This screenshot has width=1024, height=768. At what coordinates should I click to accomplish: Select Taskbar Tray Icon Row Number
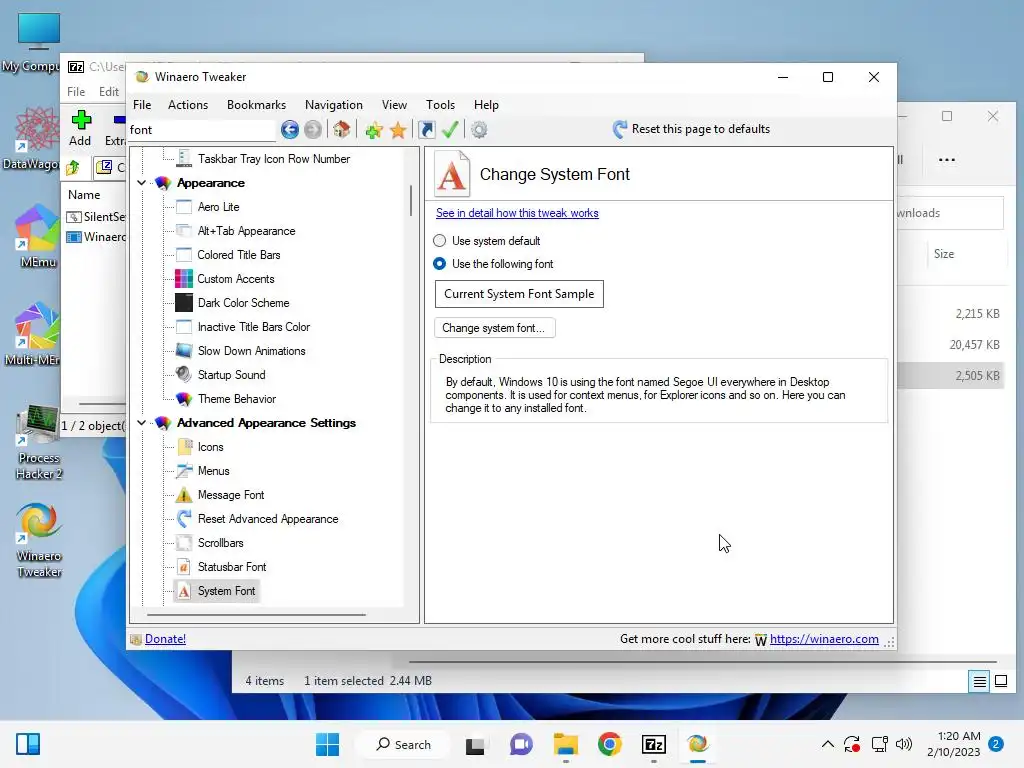tap(274, 159)
